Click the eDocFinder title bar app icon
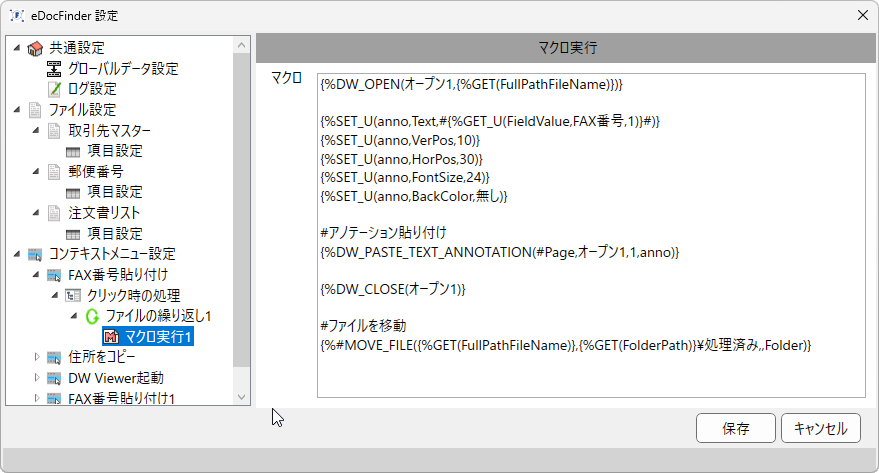This screenshot has height=473, width=879. [17, 16]
